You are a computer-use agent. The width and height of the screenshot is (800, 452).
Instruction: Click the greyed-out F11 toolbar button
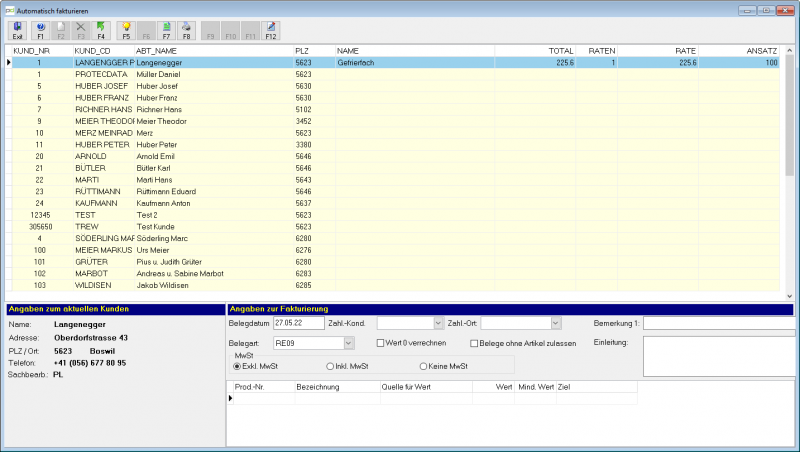[251, 31]
